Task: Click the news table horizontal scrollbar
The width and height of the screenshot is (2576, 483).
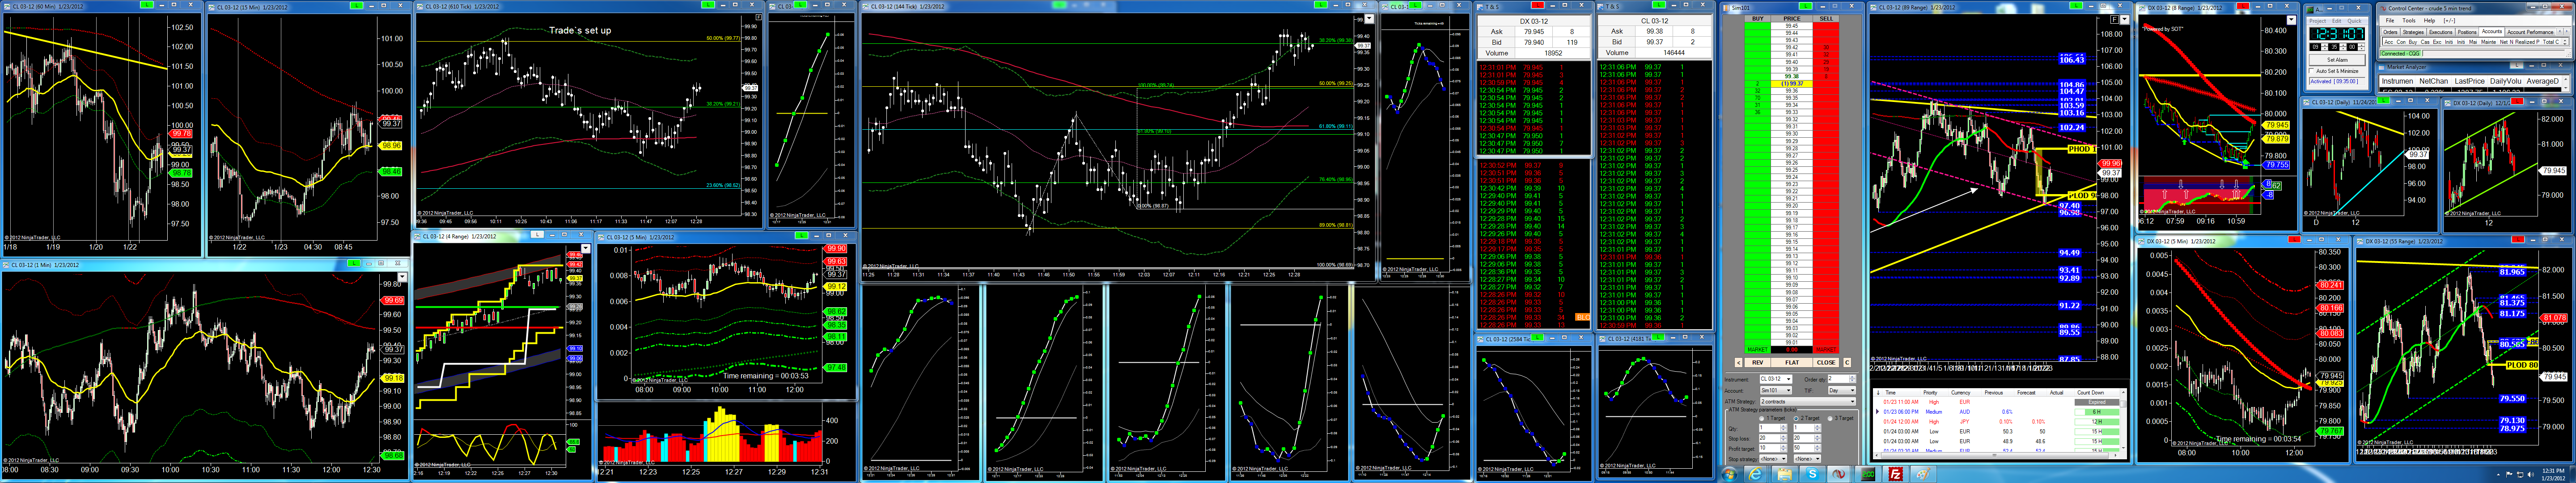Action: [1995, 454]
